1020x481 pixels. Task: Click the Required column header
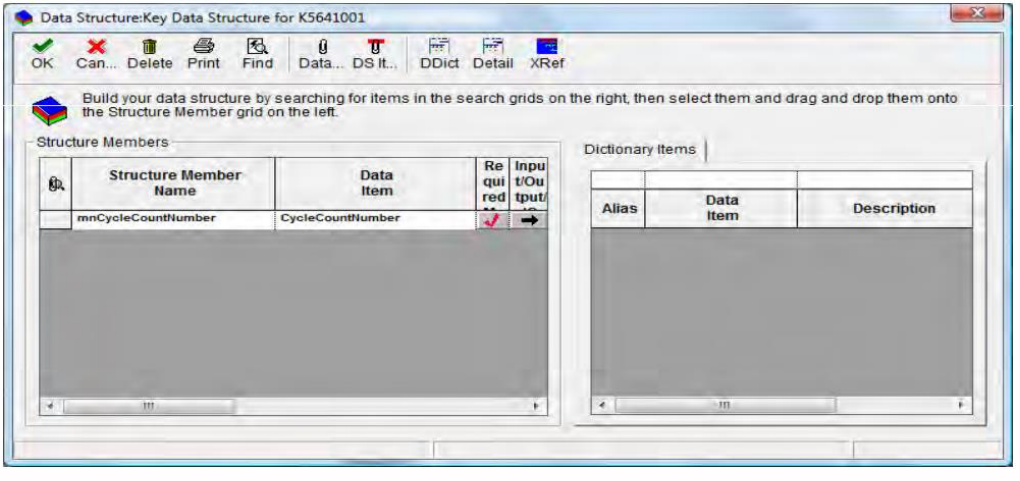pos(492,184)
